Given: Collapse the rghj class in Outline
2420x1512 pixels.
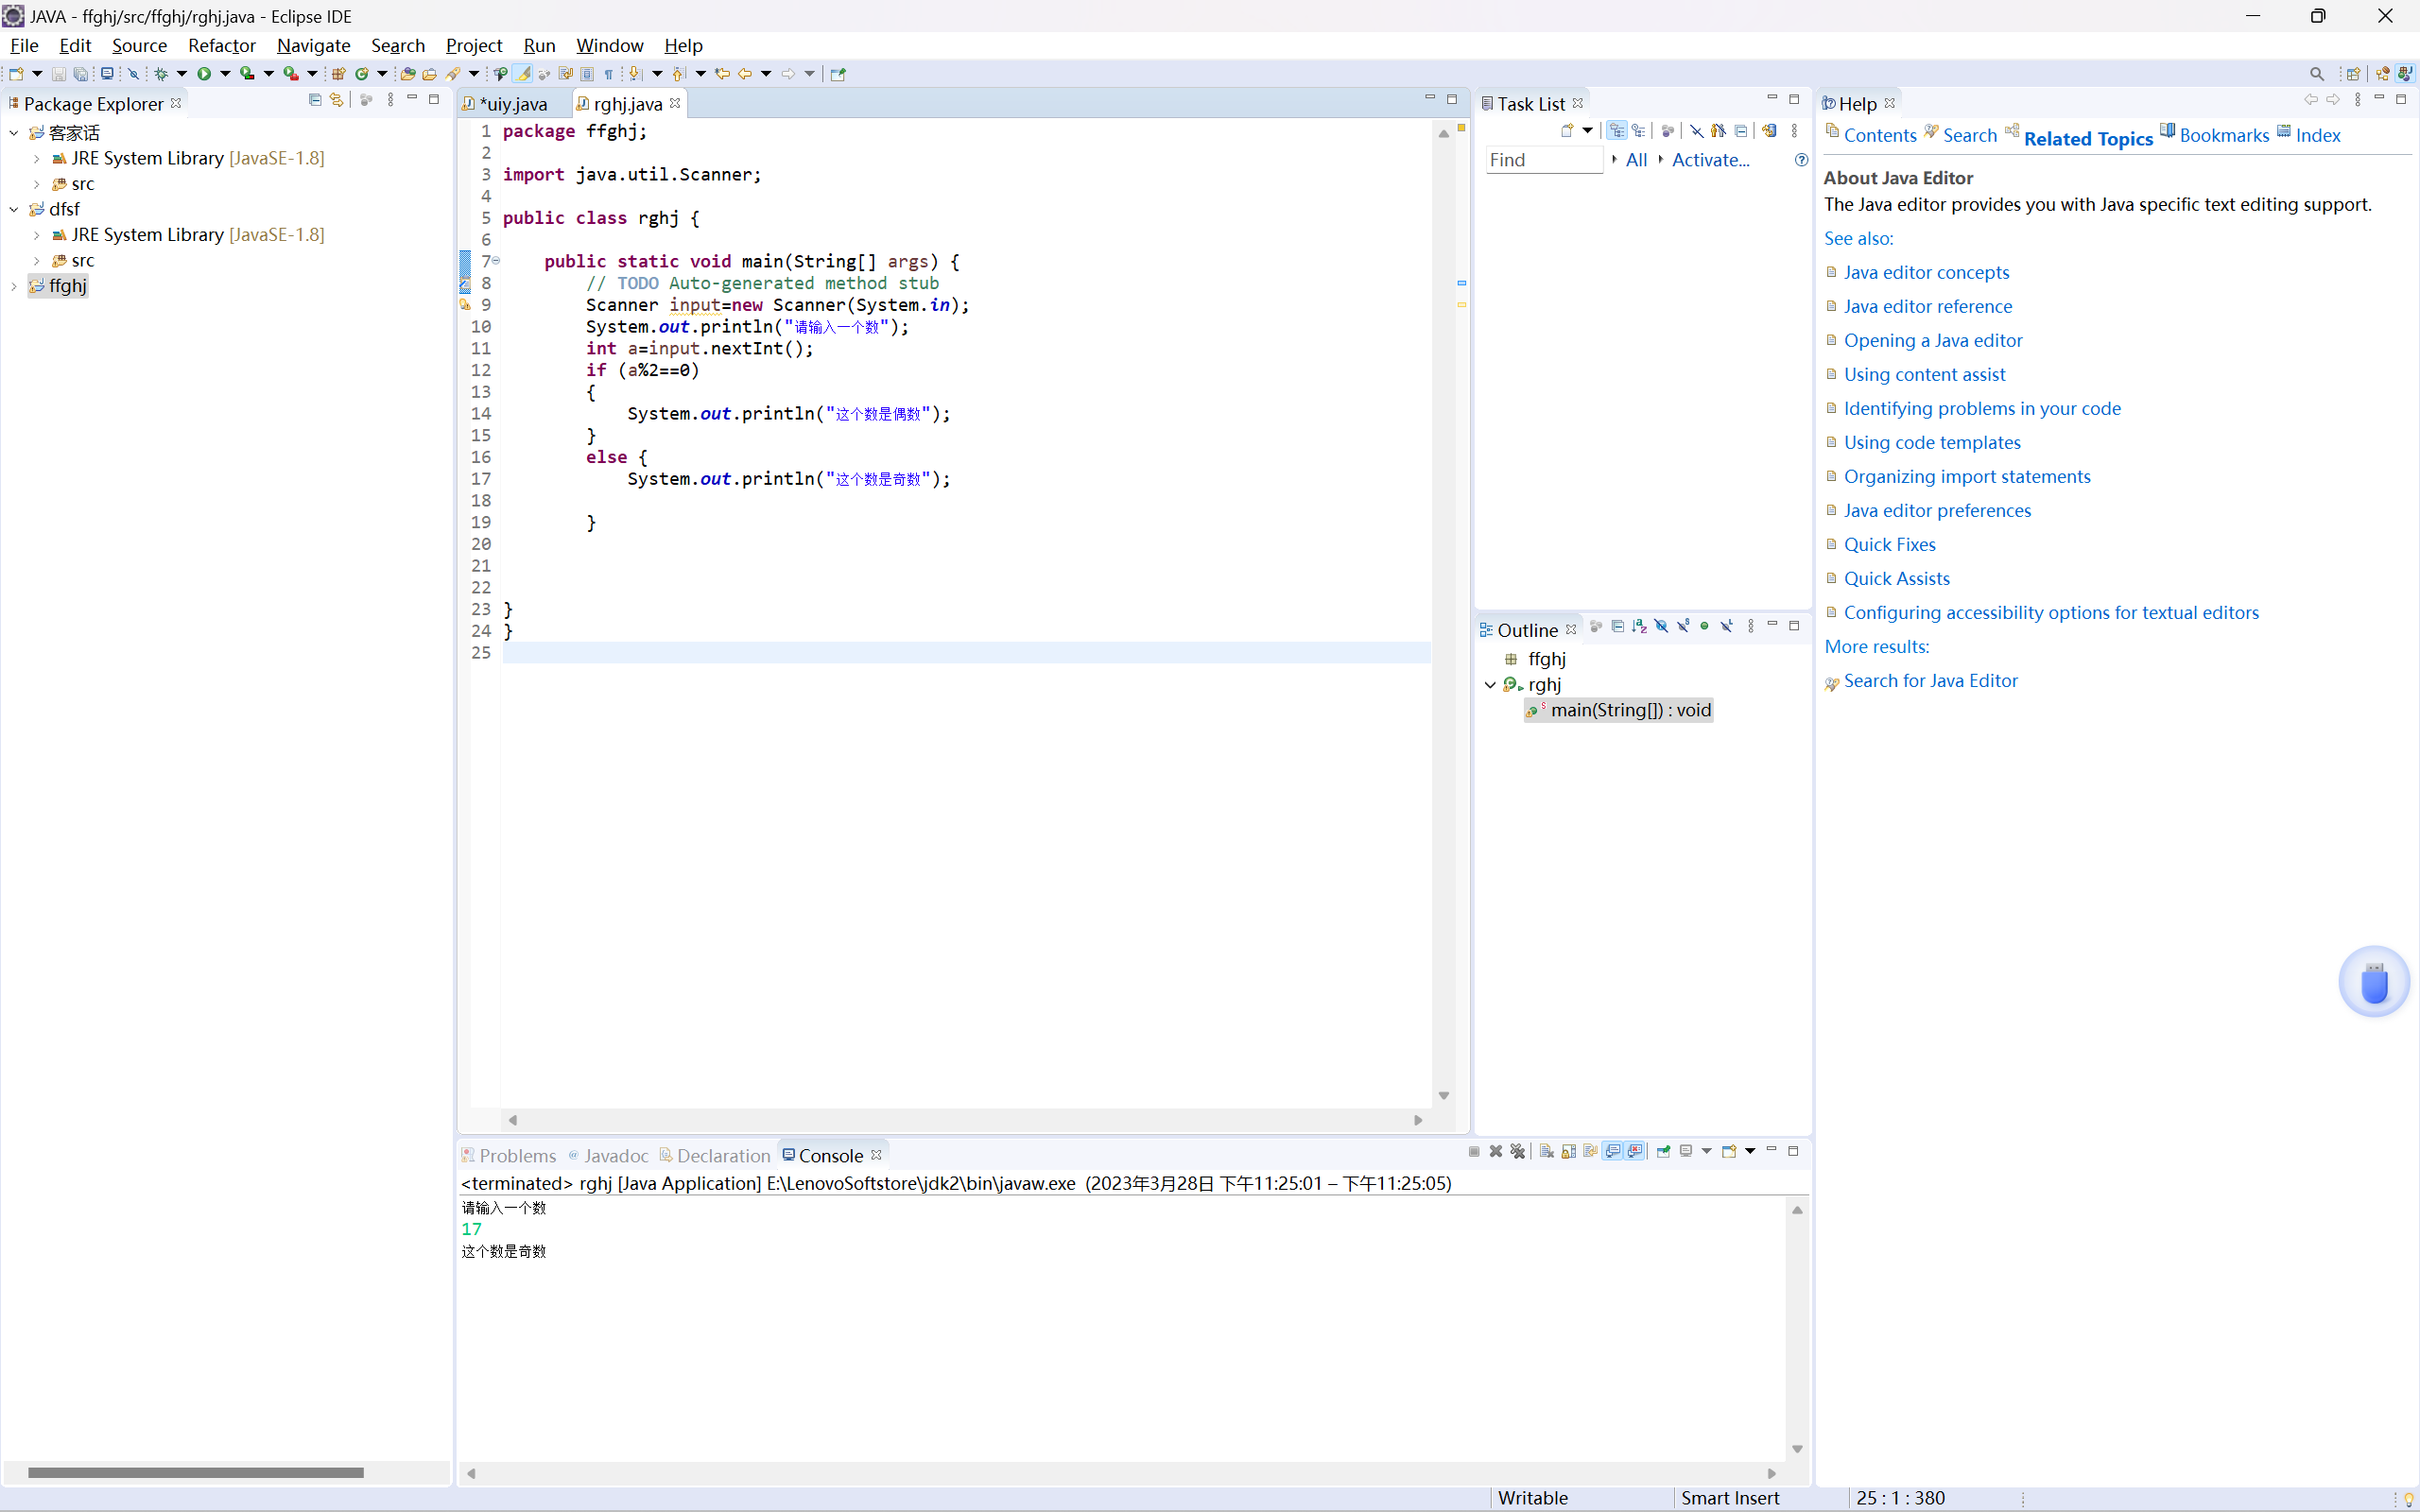Looking at the screenshot, I should tap(1490, 685).
